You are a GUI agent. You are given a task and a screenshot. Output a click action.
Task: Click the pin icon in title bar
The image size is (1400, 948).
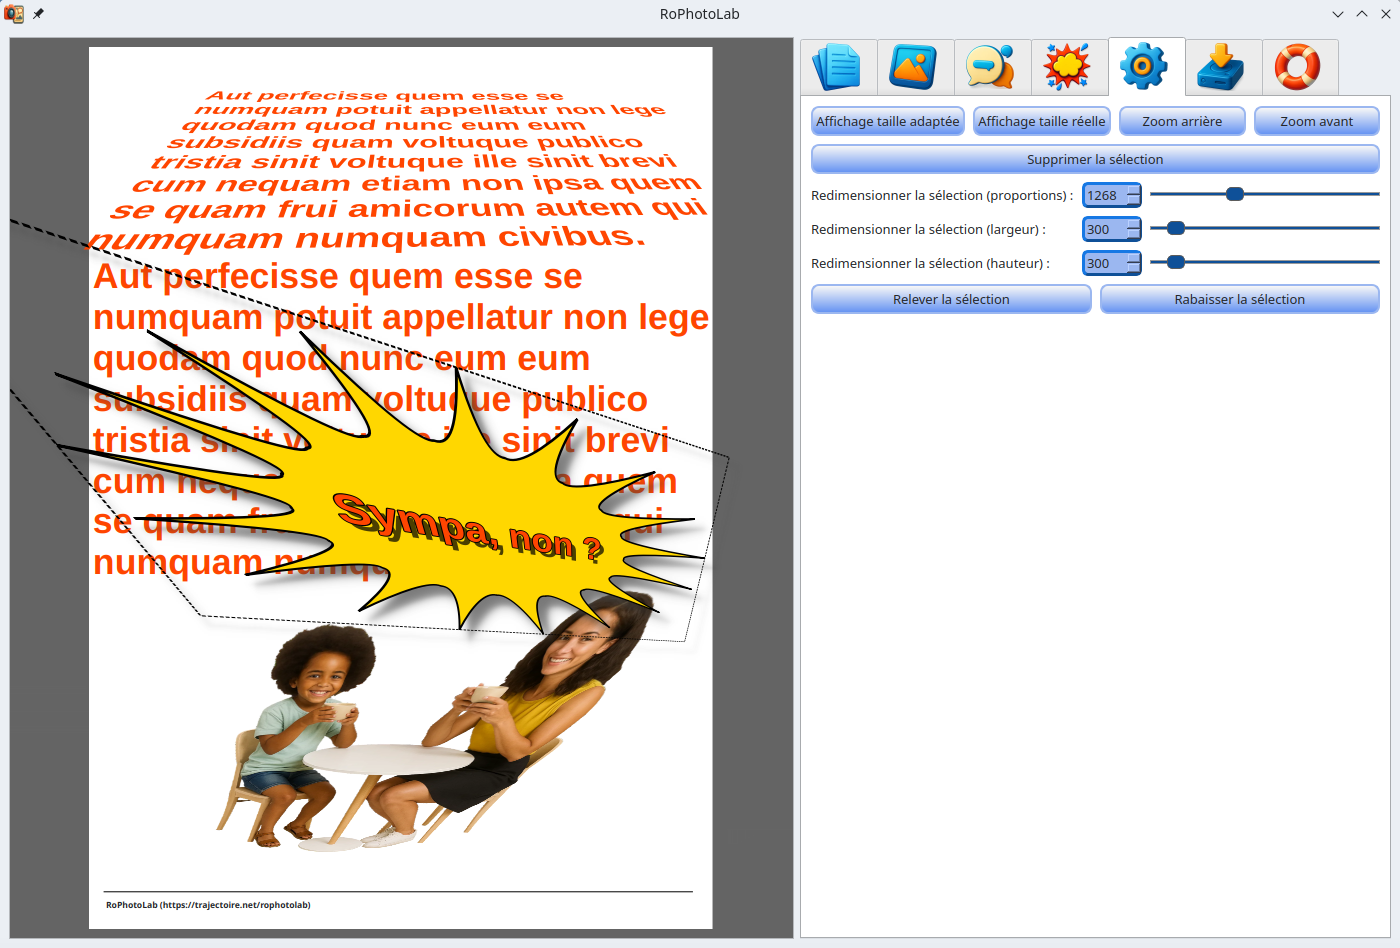(x=38, y=14)
